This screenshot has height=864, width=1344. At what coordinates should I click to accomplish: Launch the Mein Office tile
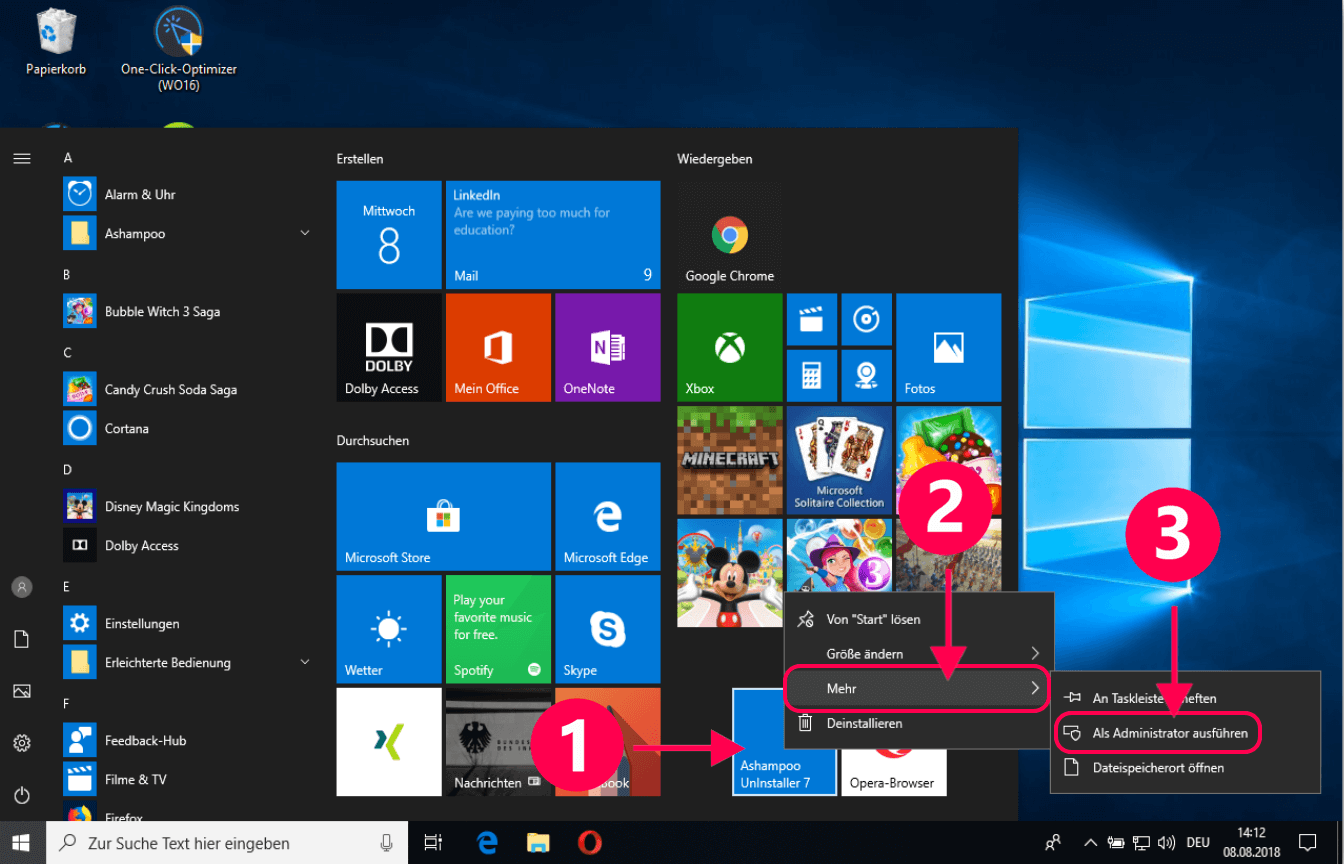498,347
